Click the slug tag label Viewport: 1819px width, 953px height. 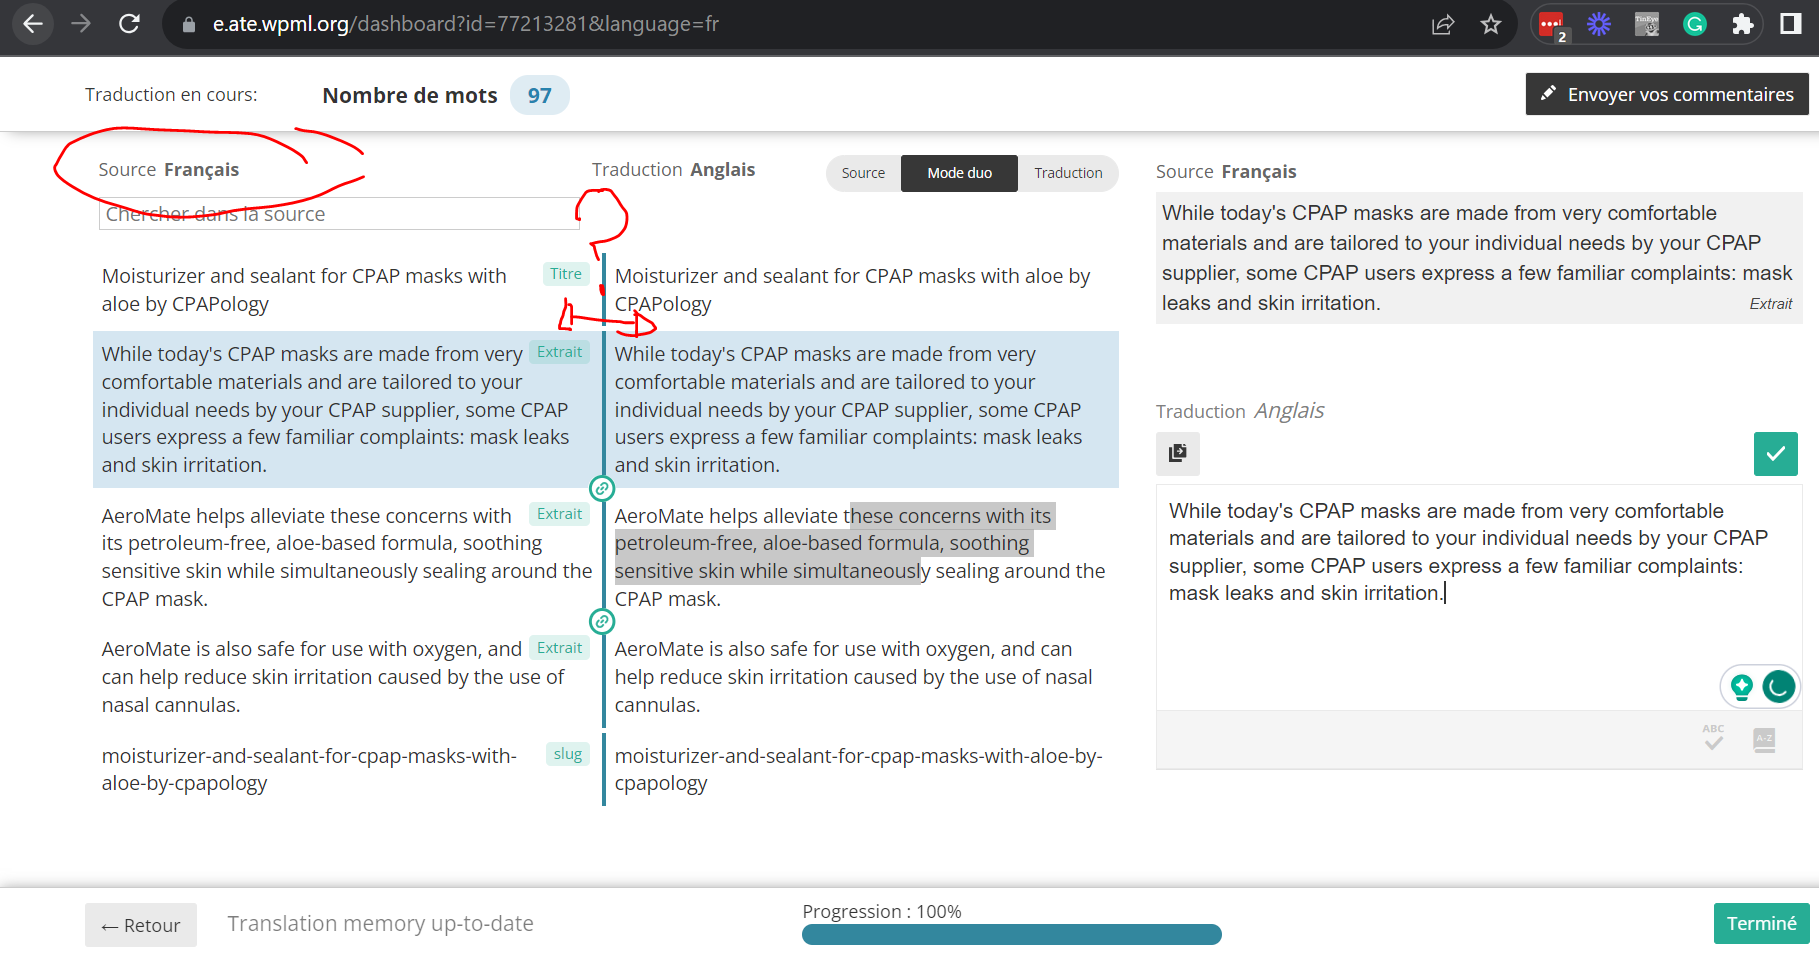(x=567, y=754)
